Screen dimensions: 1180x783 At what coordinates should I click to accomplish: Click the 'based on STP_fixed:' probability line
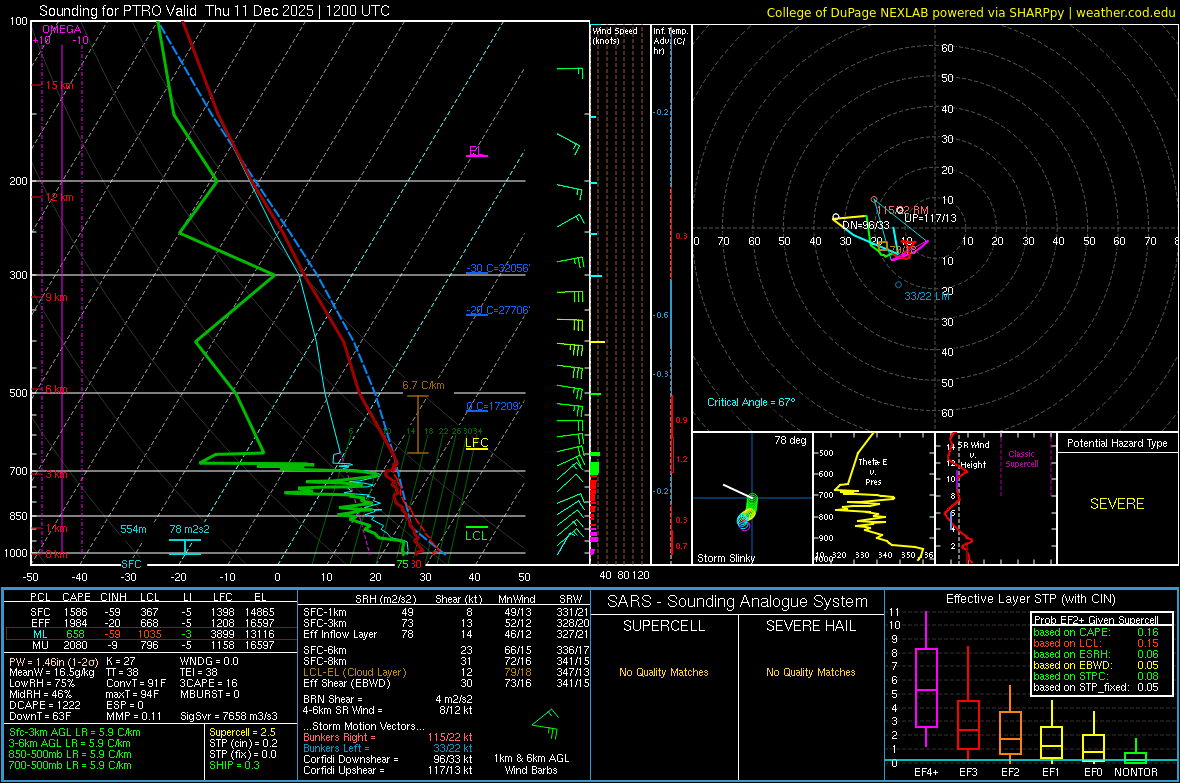tap(1096, 687)
